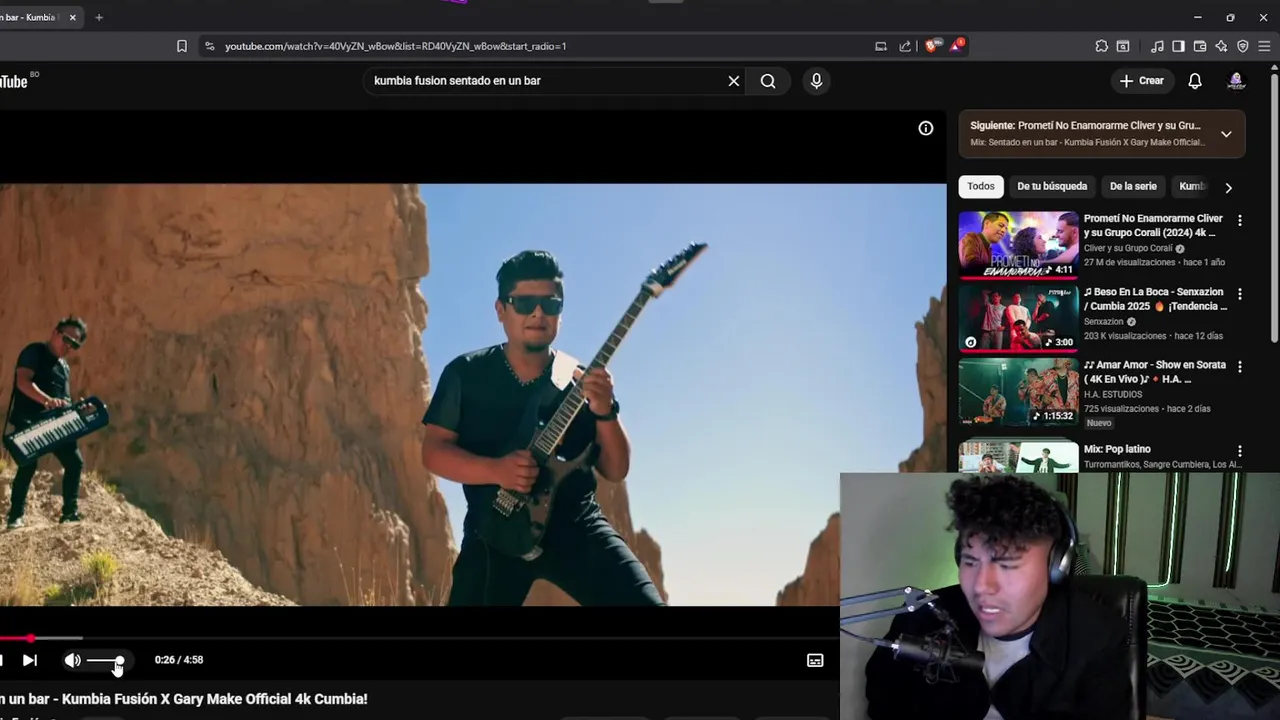
Task: Click the Brave Shields lion icon
Action: 933,46
